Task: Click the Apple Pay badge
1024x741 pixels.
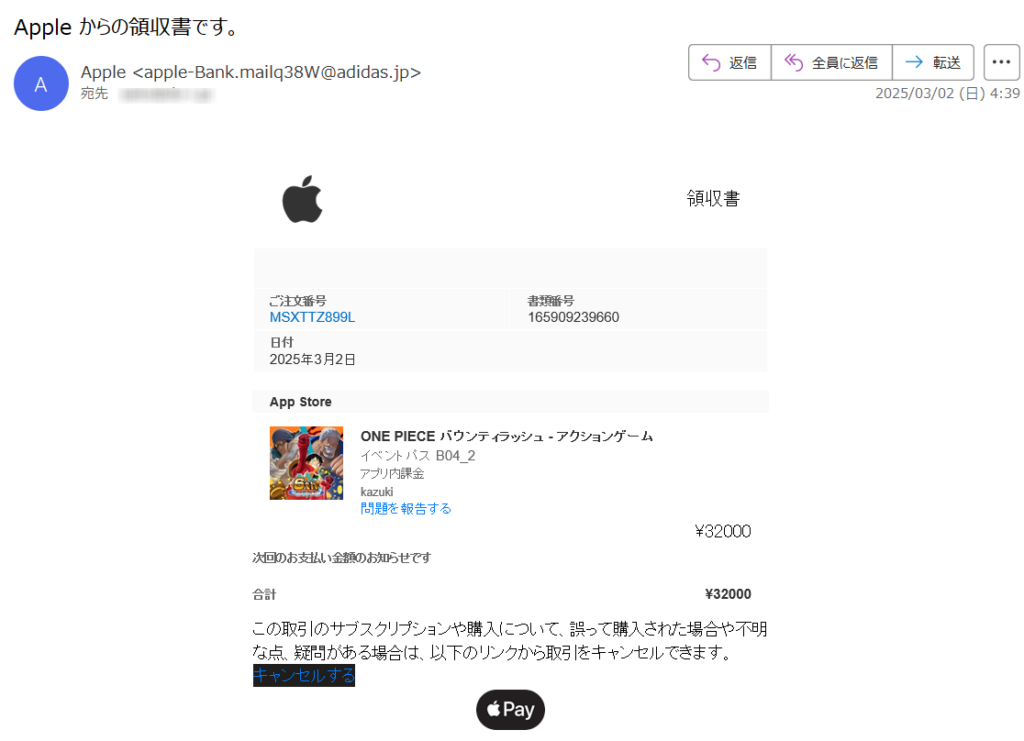Action: coord(510,710)
